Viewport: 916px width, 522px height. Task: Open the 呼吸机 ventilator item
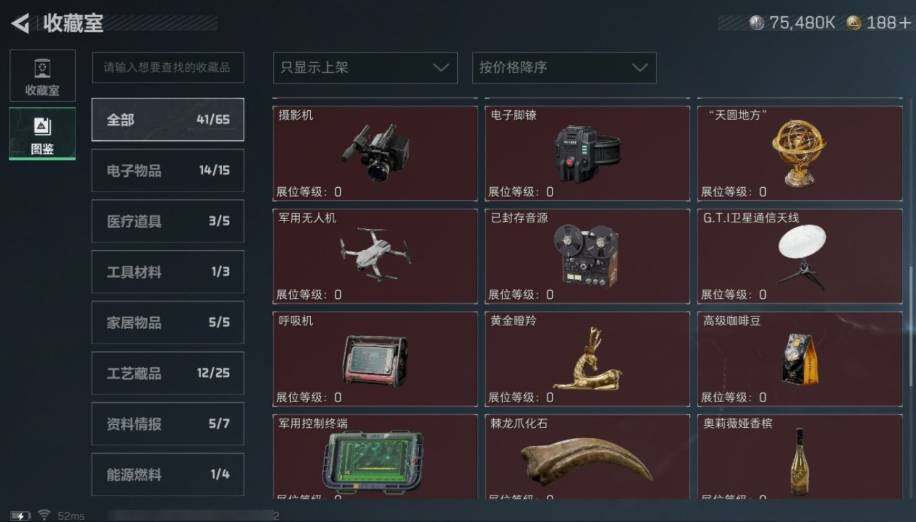point(375,359)
